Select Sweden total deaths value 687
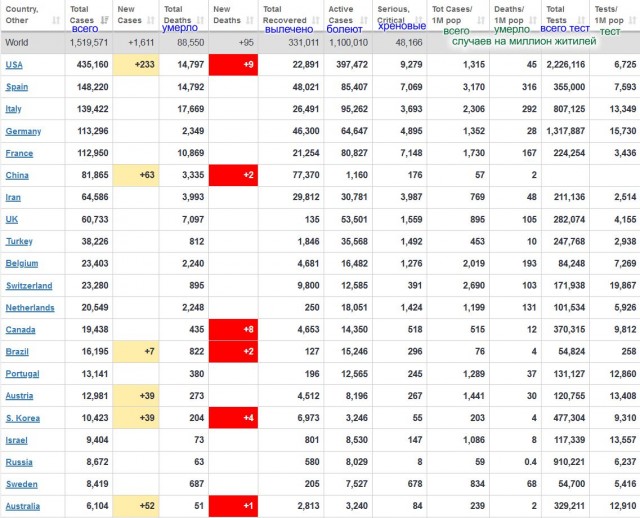The image size is (640, 518). point(196,484)
